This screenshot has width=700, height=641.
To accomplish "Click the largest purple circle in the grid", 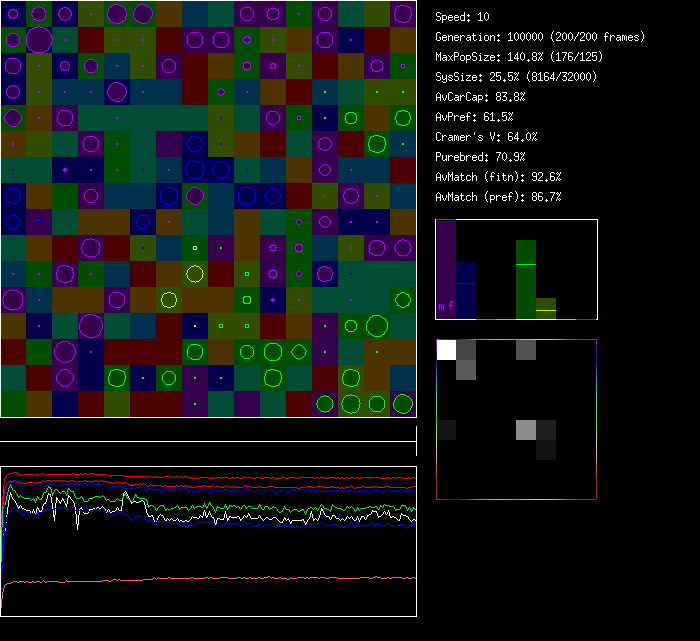I will click(x=39, y=40).
